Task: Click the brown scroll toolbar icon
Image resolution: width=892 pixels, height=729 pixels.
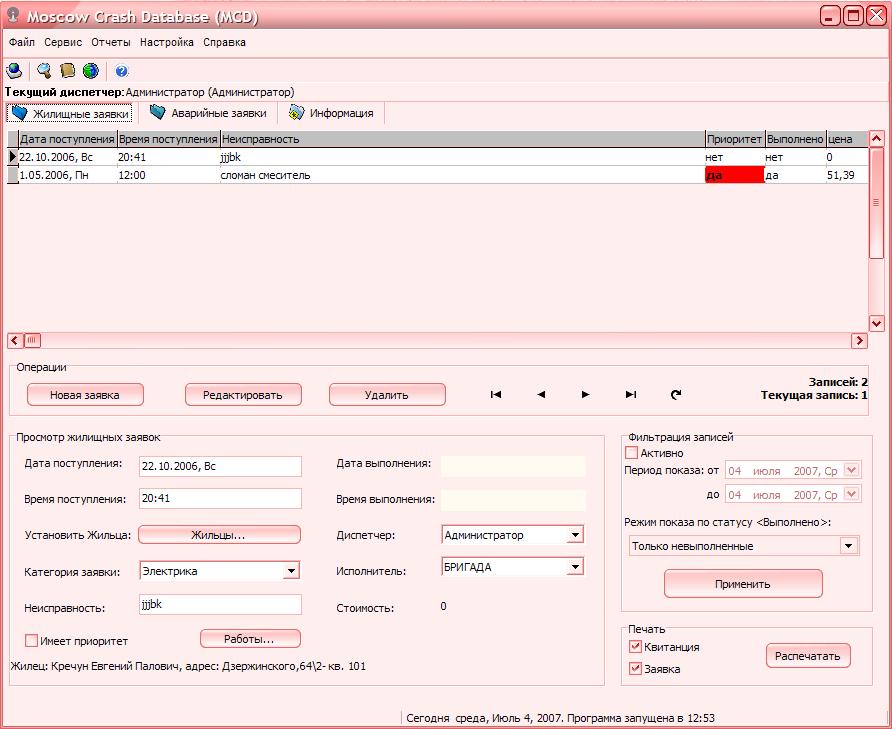Action: (68, 71)
